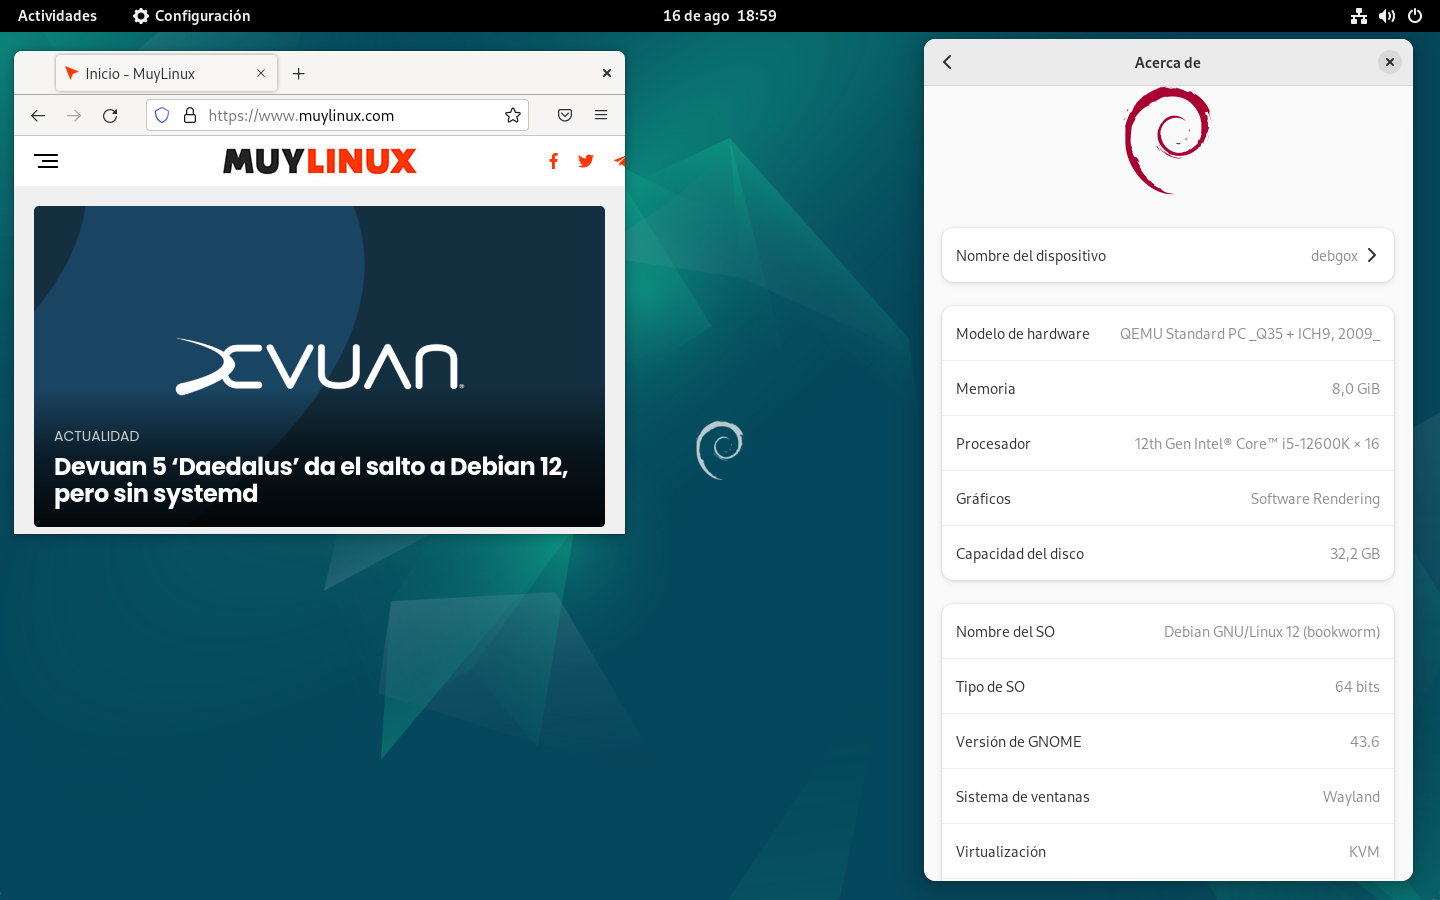Click the MuyLinux logo
The height and width of the screenshot is (900, 1440).
coord(319,161)
